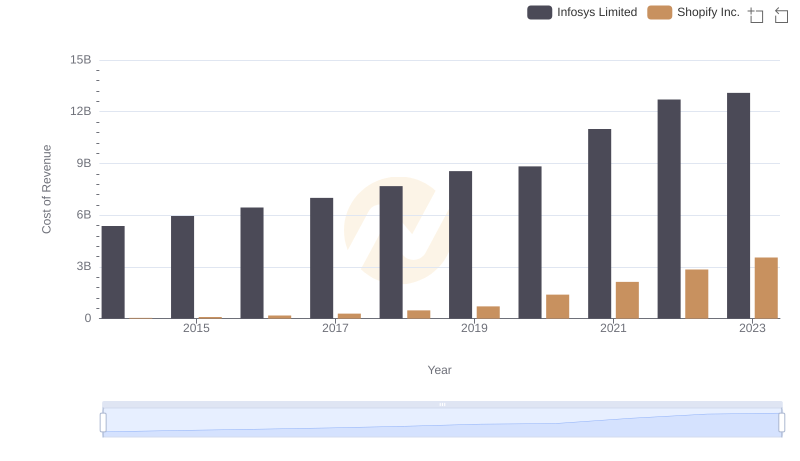800x461 pixels.
Task: Hide the Shopify Inc. series label
Action: tap(708, 12)
